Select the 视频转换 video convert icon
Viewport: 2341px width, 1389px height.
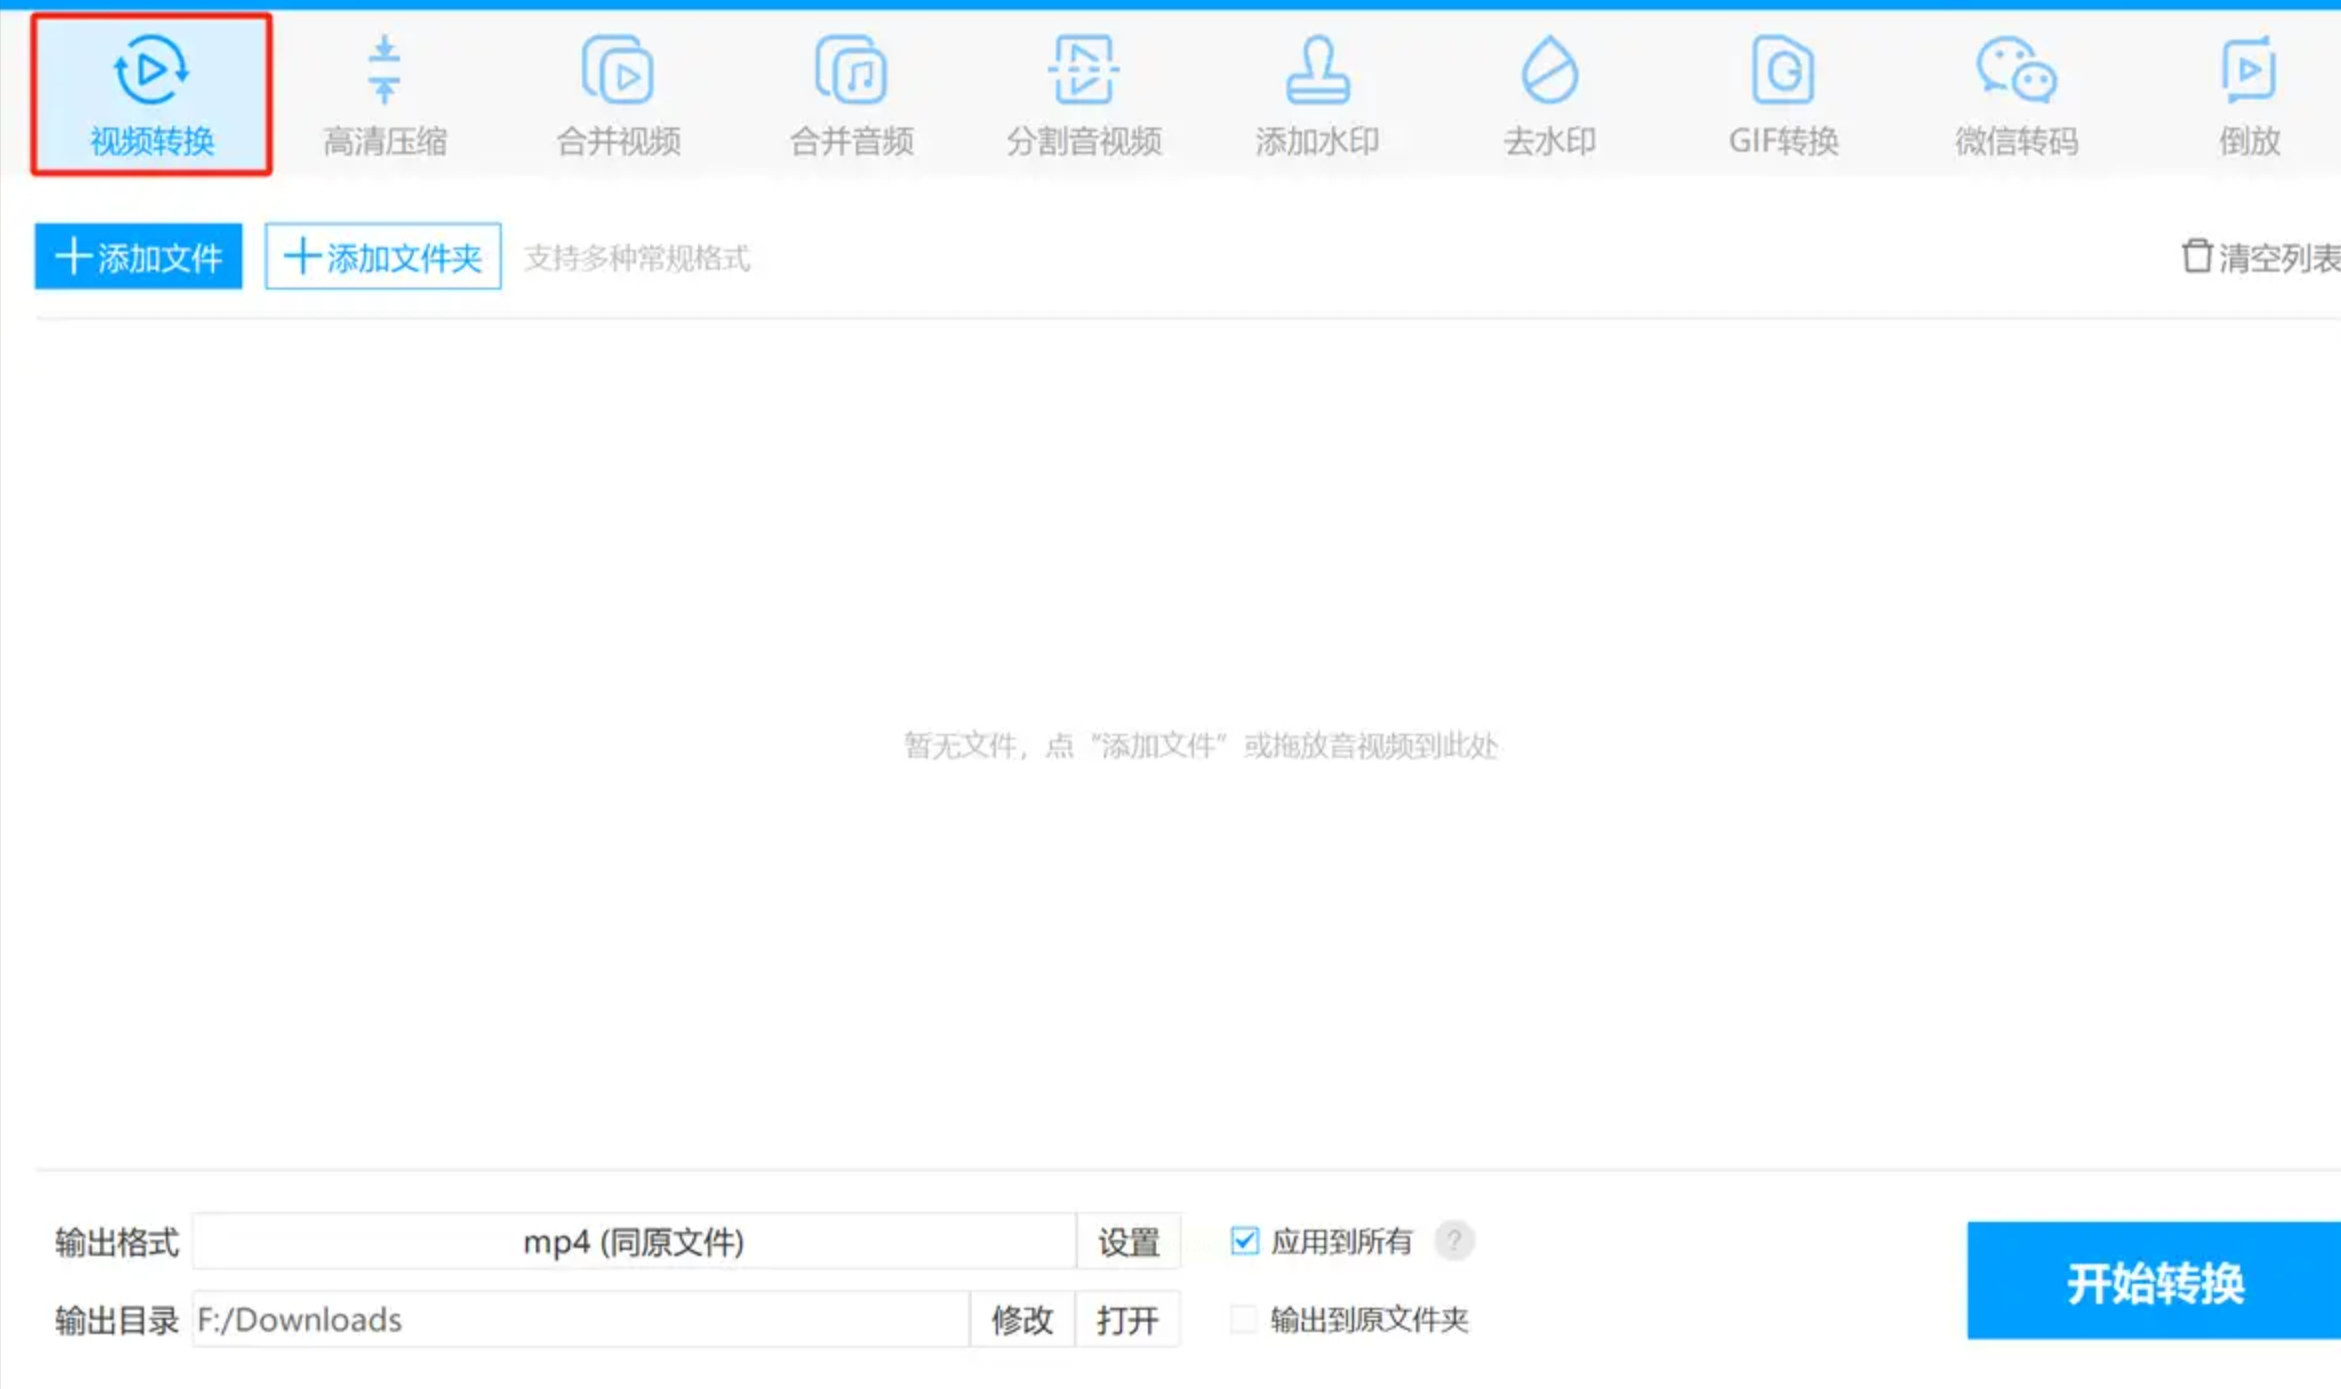151,71
